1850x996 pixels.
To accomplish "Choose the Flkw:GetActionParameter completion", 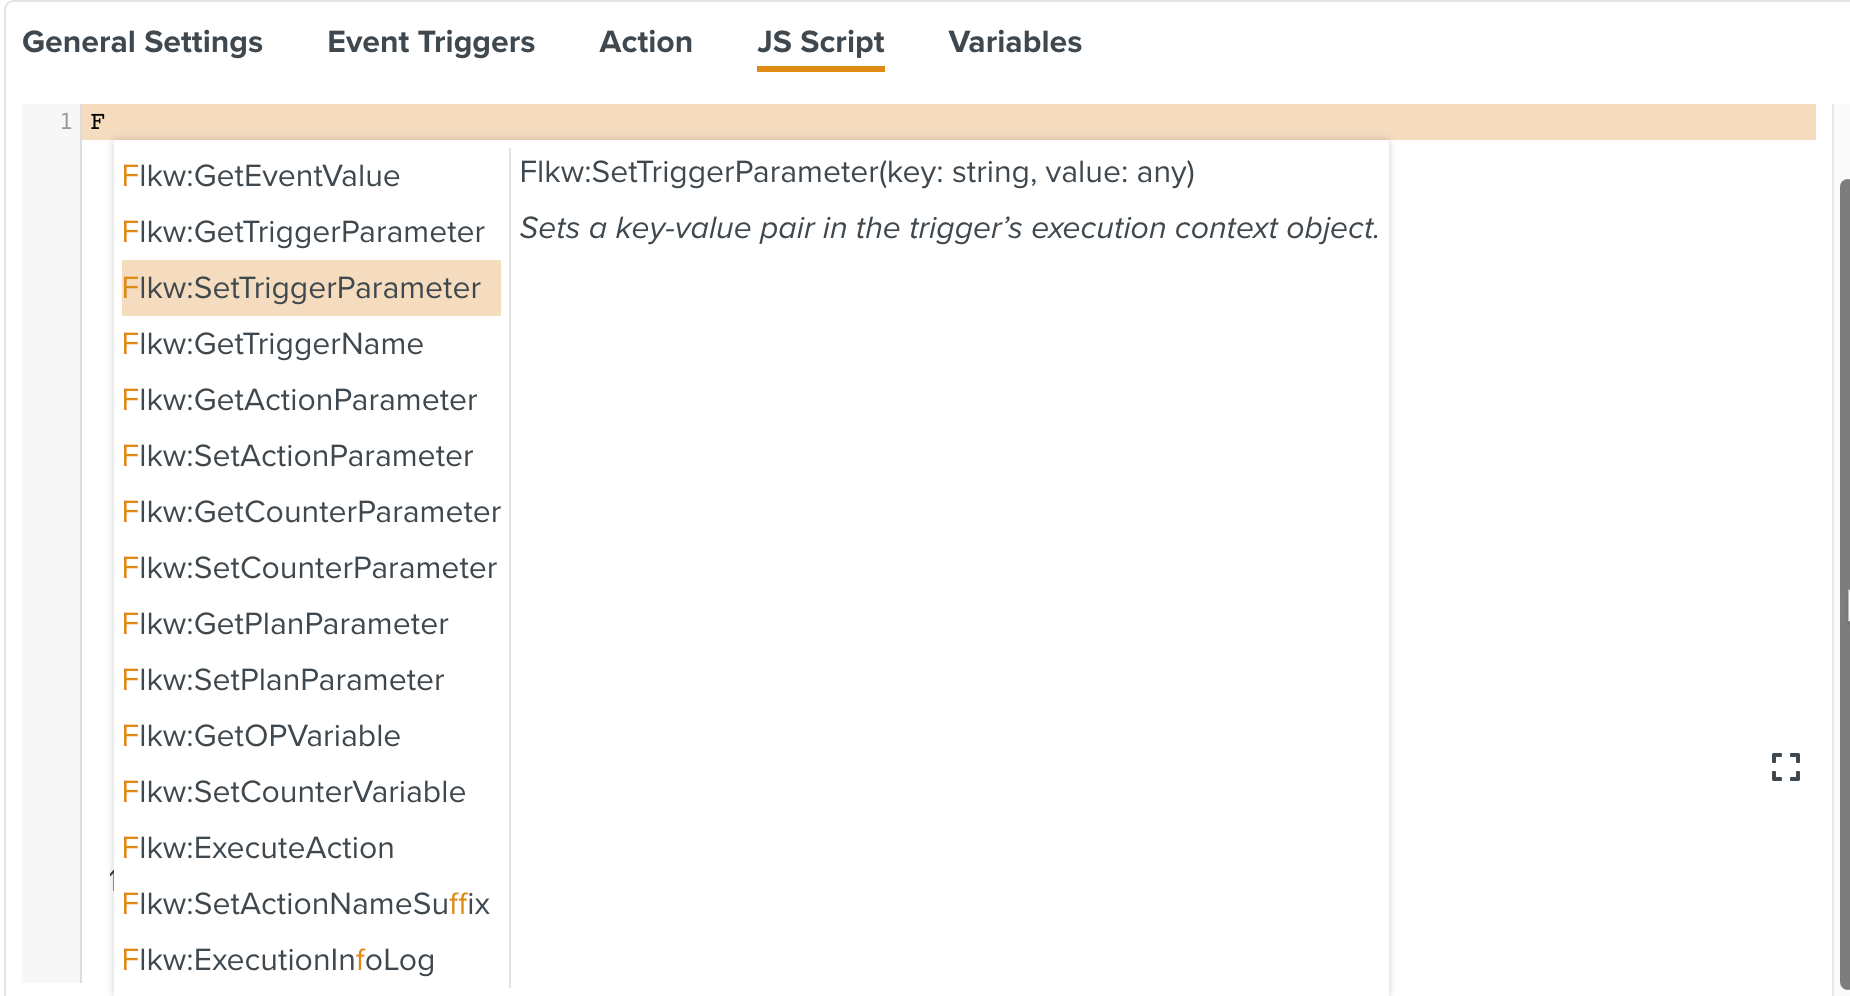I will 300,400.
